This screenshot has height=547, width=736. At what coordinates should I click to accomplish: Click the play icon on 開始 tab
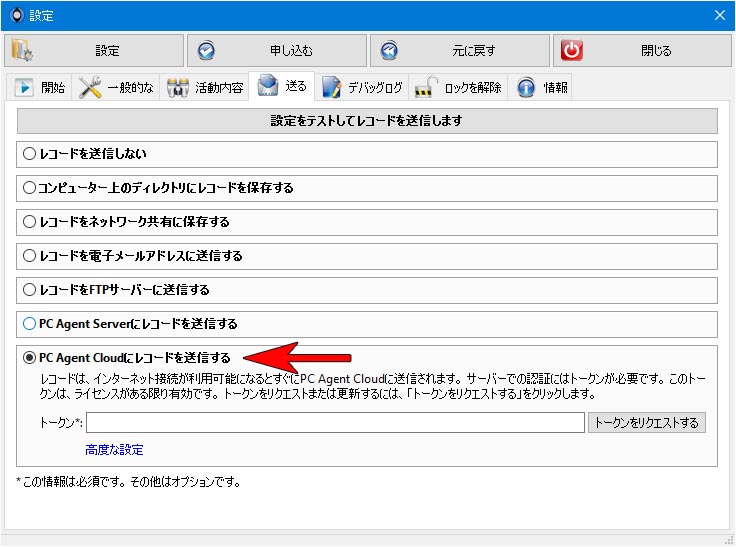tap(23, 87)
